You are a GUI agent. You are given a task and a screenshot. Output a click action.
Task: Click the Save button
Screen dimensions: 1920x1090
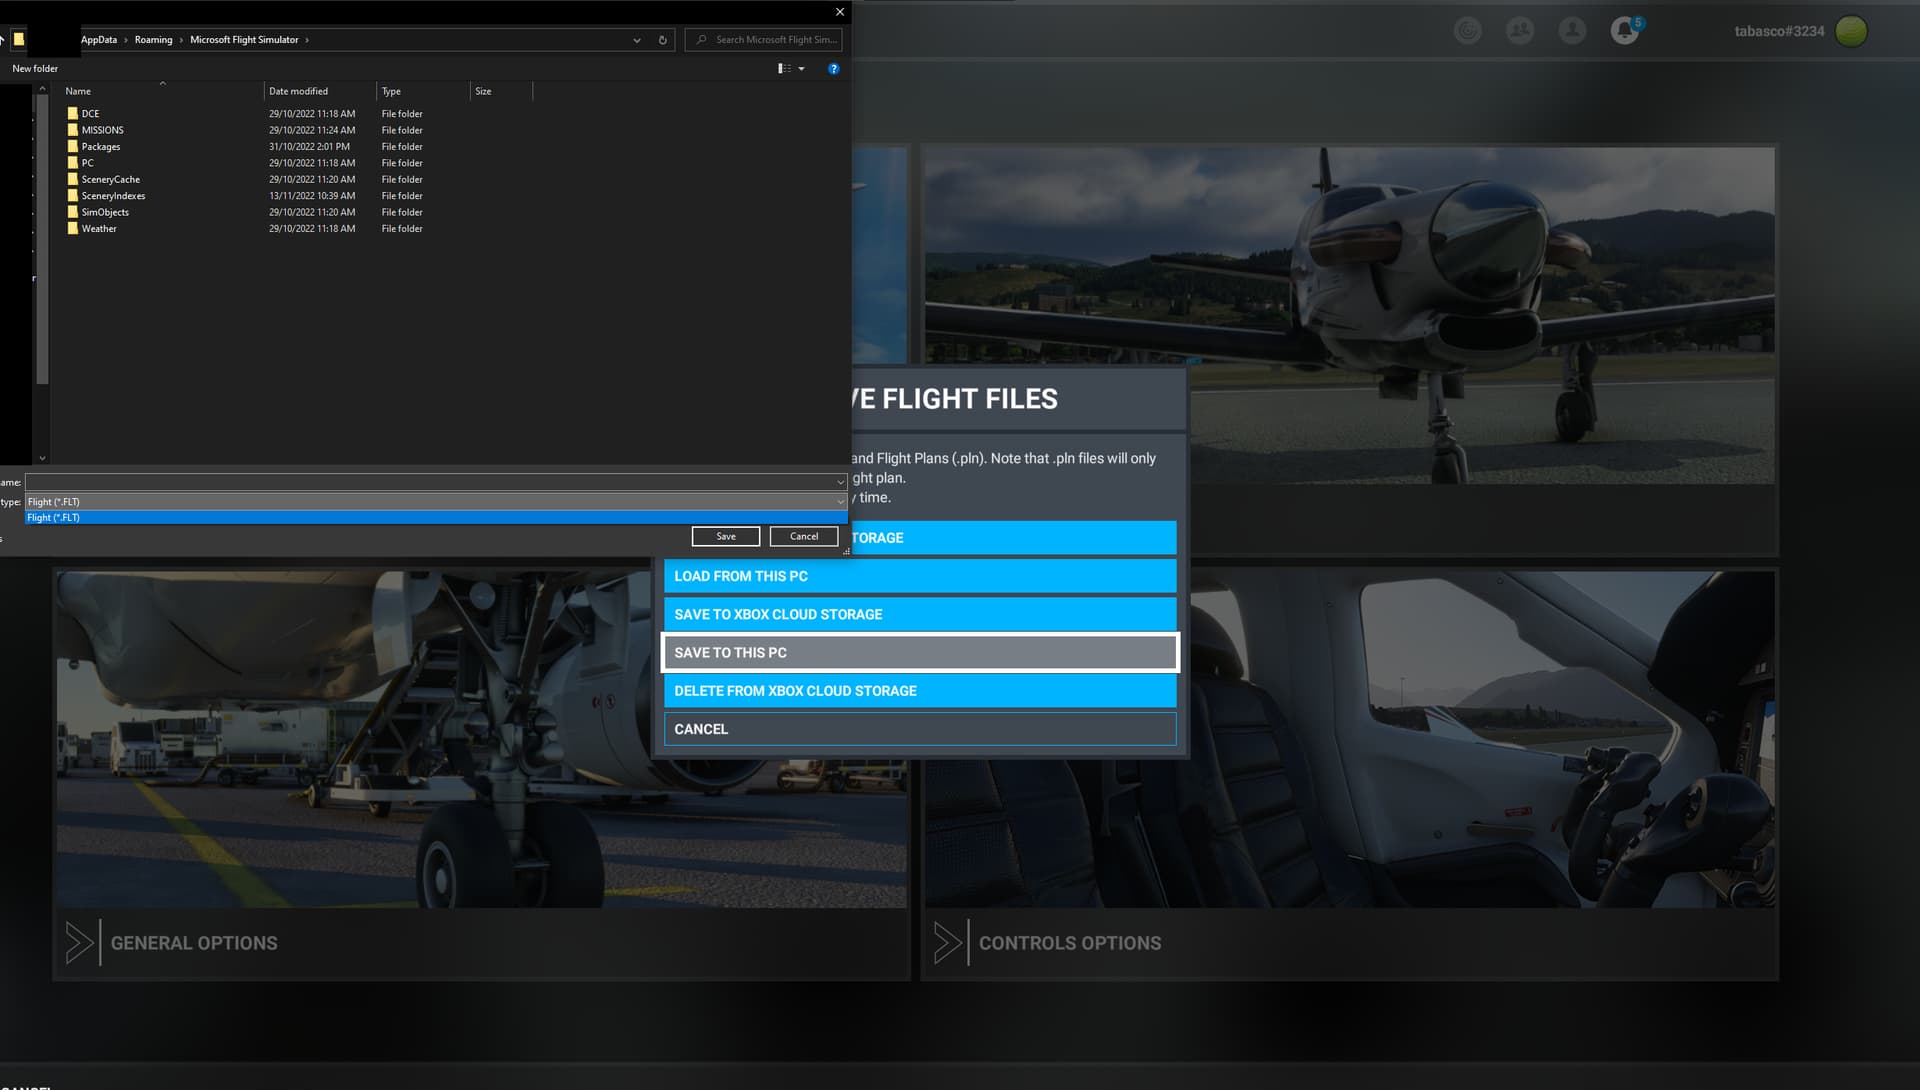click(x=725, y=536)
